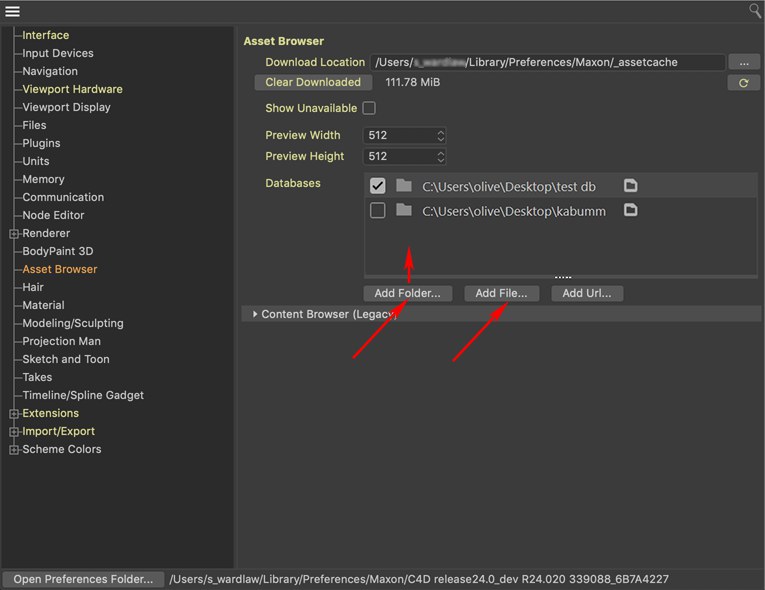Click the file icon beside test db path
This screenshot has height=590, width=765.
(630, 186)
